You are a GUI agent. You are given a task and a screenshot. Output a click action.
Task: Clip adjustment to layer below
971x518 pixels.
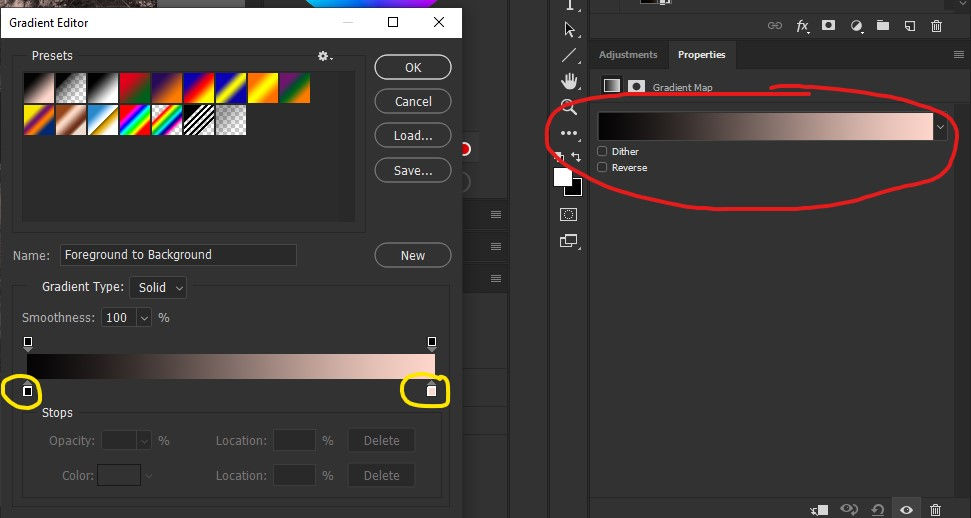820,510
